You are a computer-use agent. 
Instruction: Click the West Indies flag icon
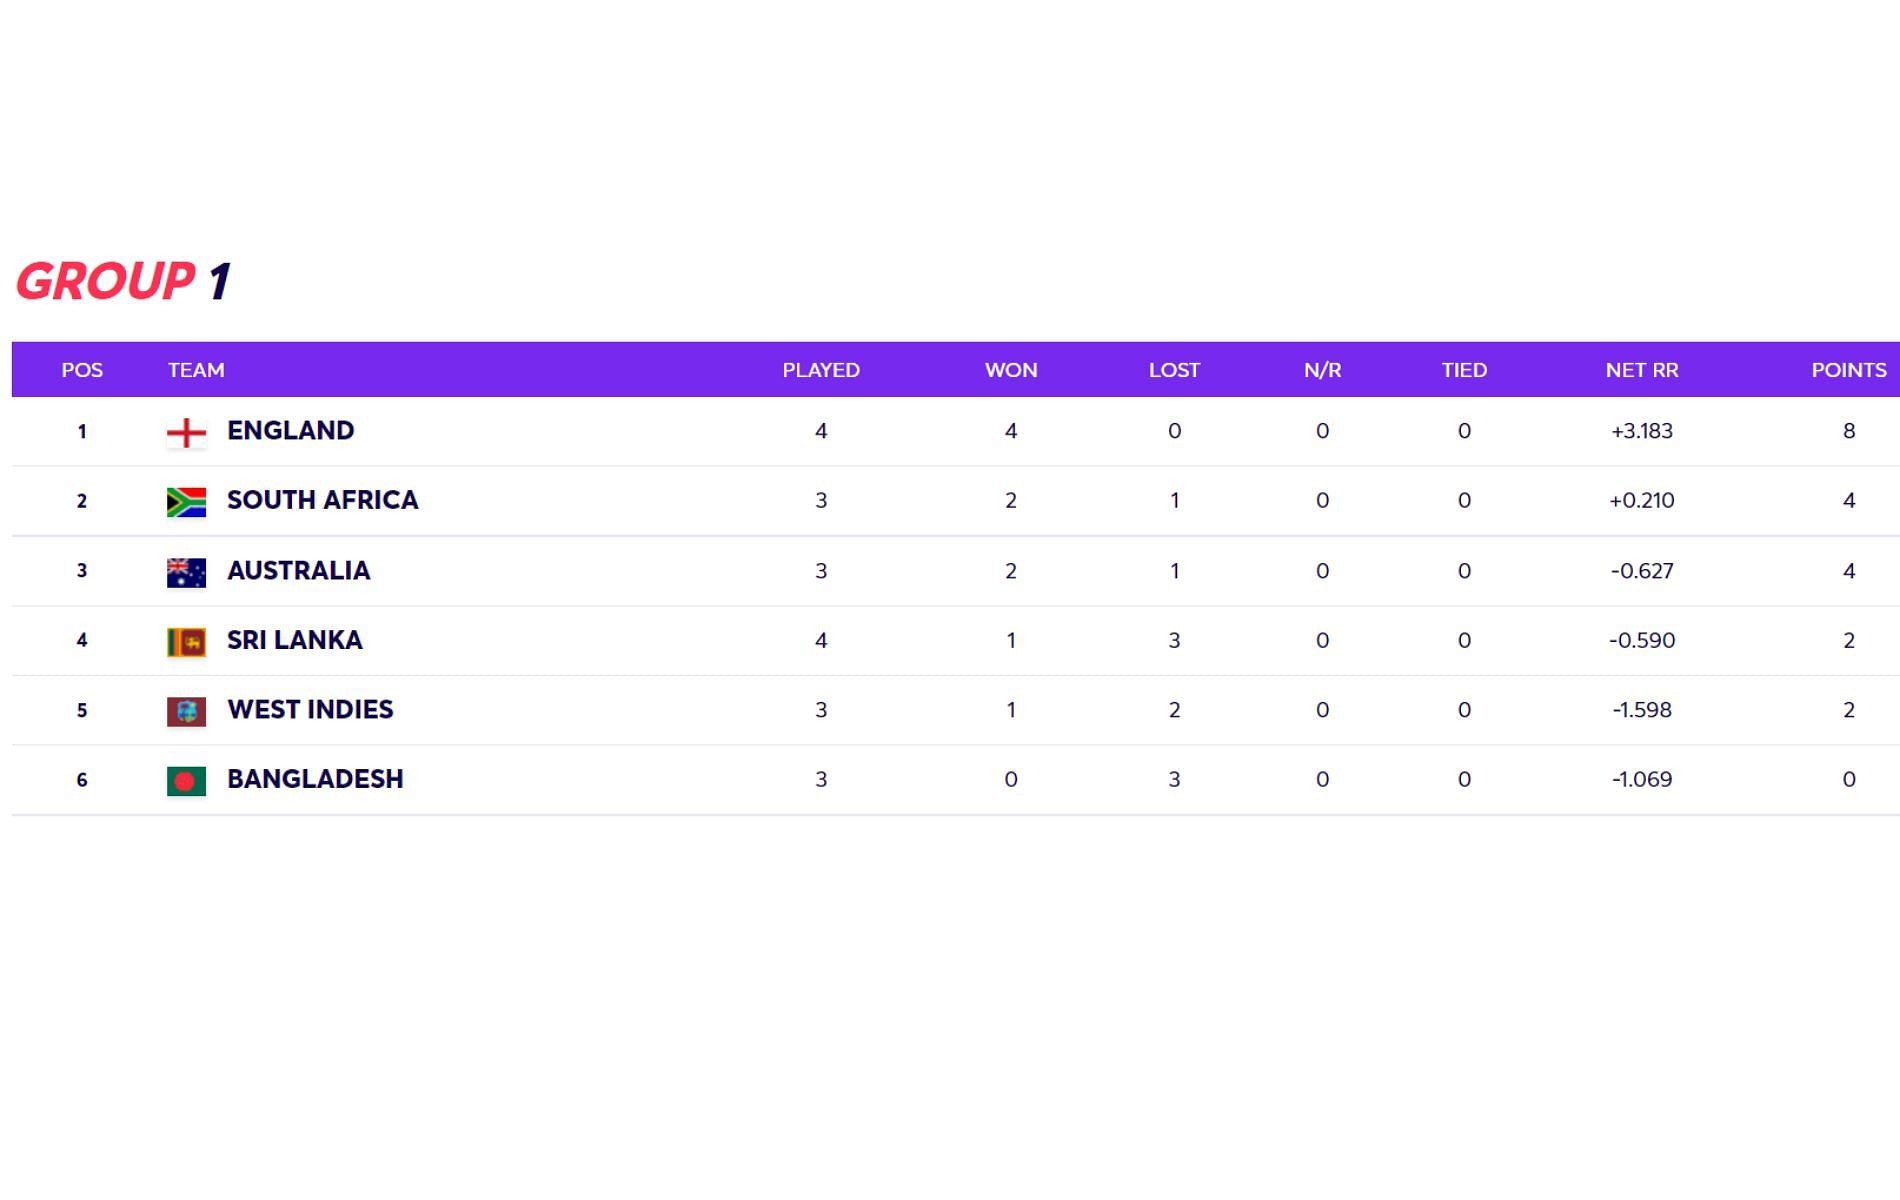(186, 711)
